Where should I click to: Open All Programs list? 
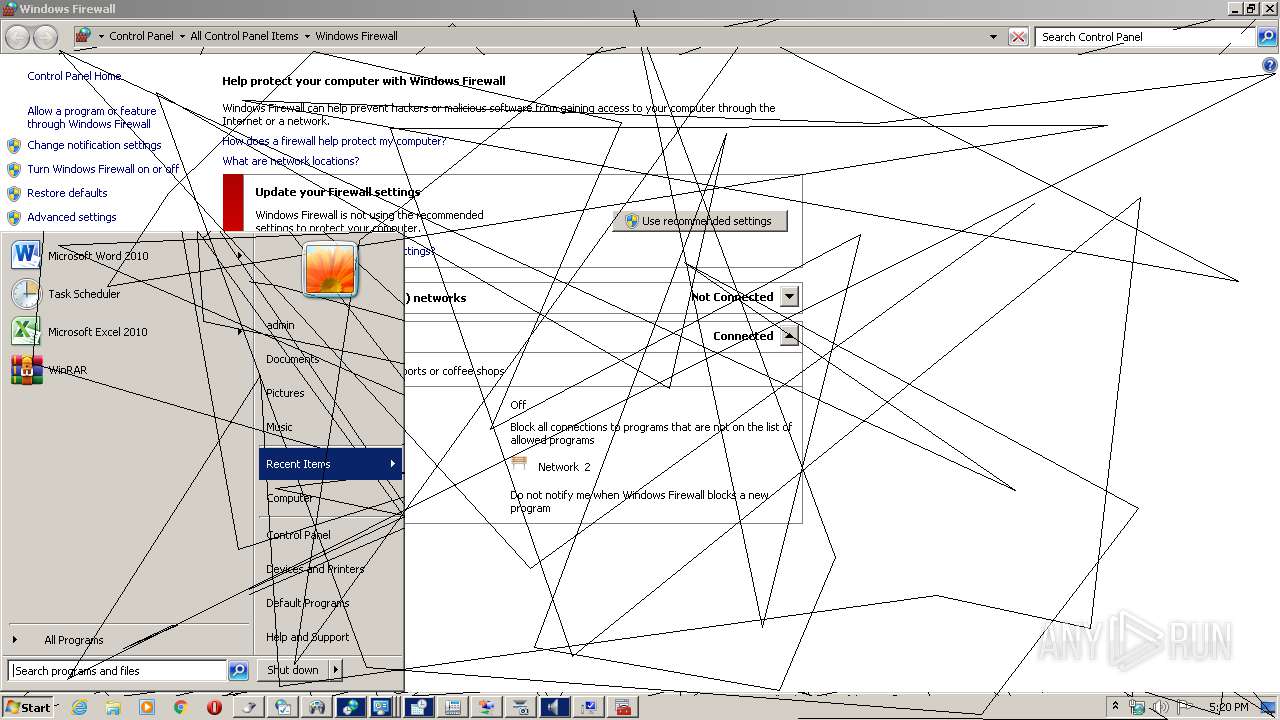pos(73,640)
